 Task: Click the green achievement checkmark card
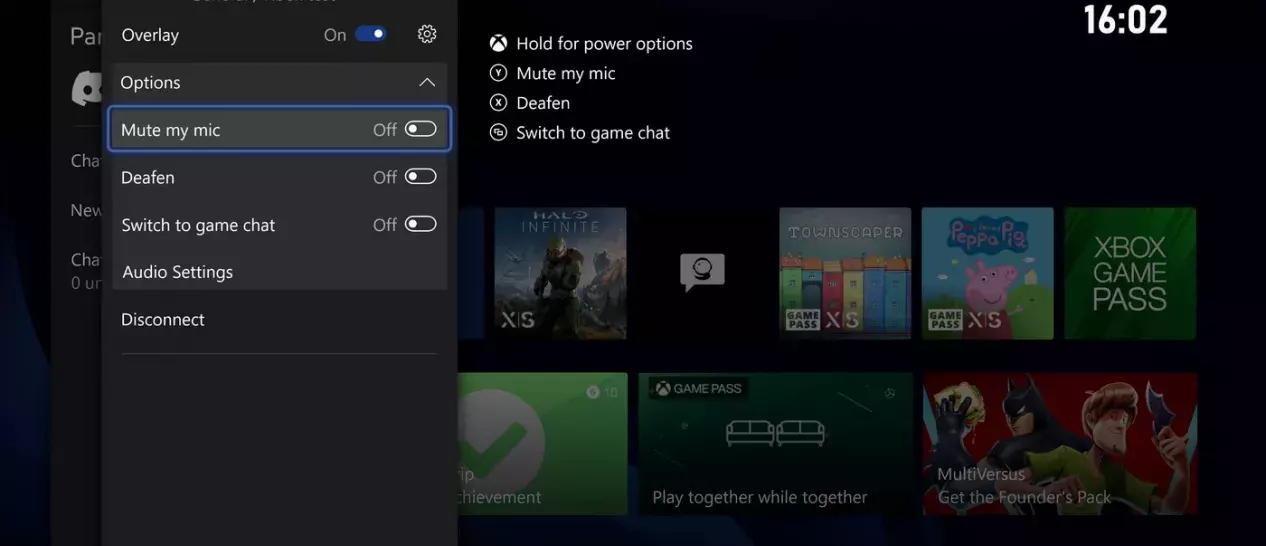[543, 444]
